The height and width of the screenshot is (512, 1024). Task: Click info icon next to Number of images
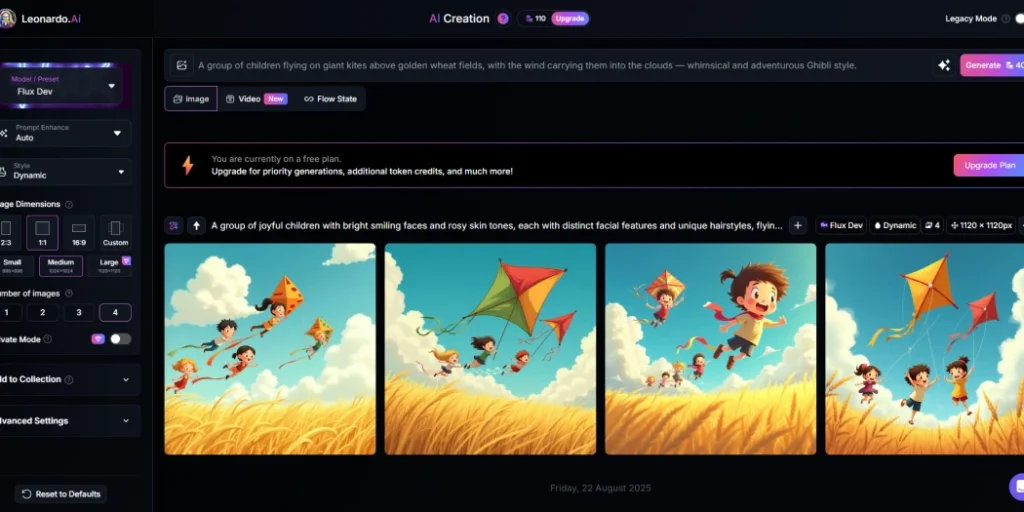click(x=69, y=294)
